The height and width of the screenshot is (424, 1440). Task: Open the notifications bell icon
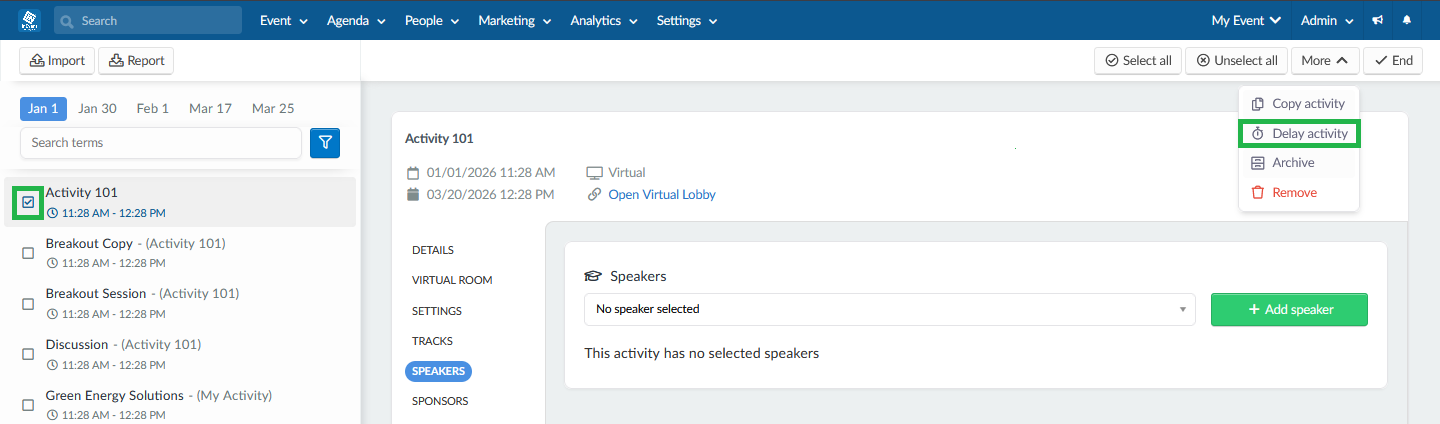pos(1407,20)
